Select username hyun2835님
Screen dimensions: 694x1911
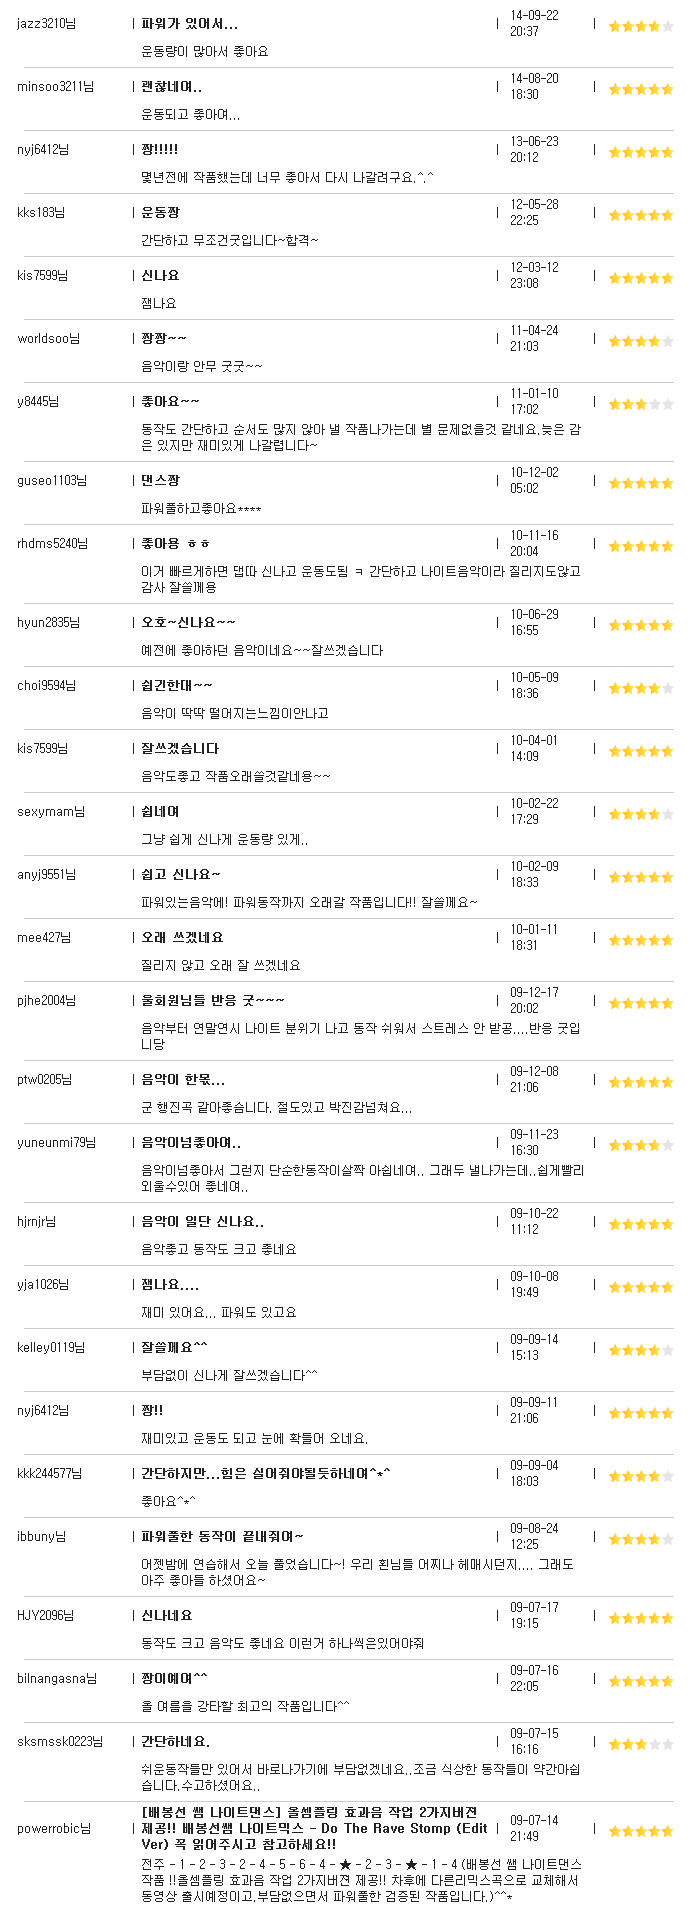tap(47, 622)
